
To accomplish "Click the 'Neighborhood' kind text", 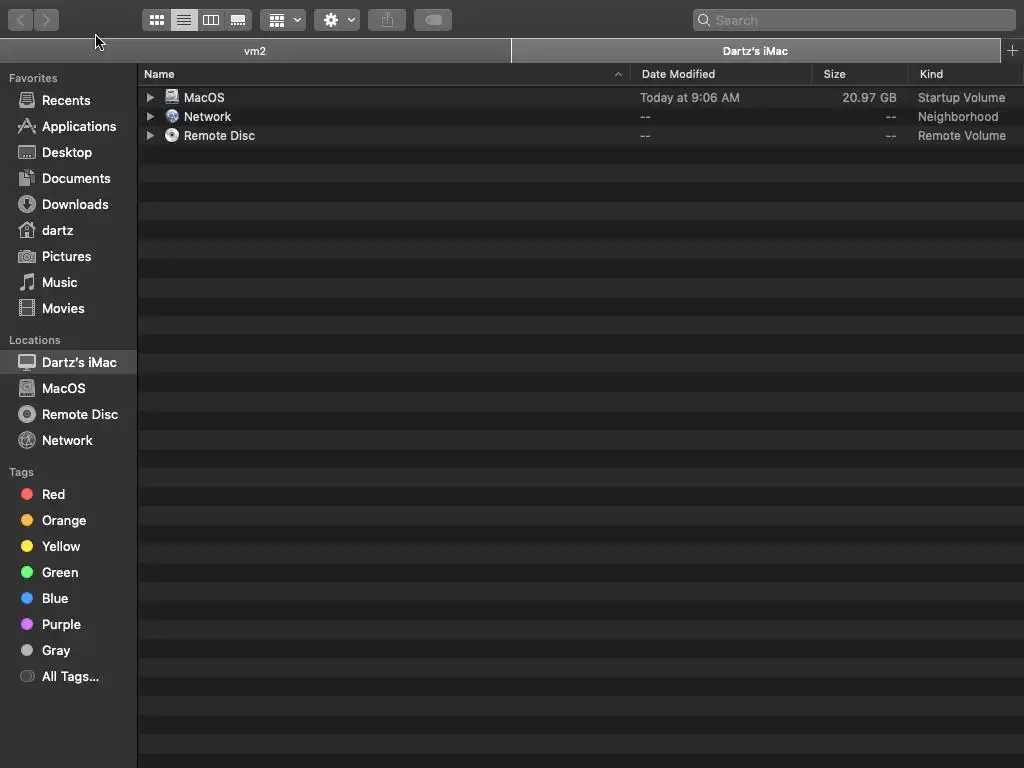I will (958, 116).
